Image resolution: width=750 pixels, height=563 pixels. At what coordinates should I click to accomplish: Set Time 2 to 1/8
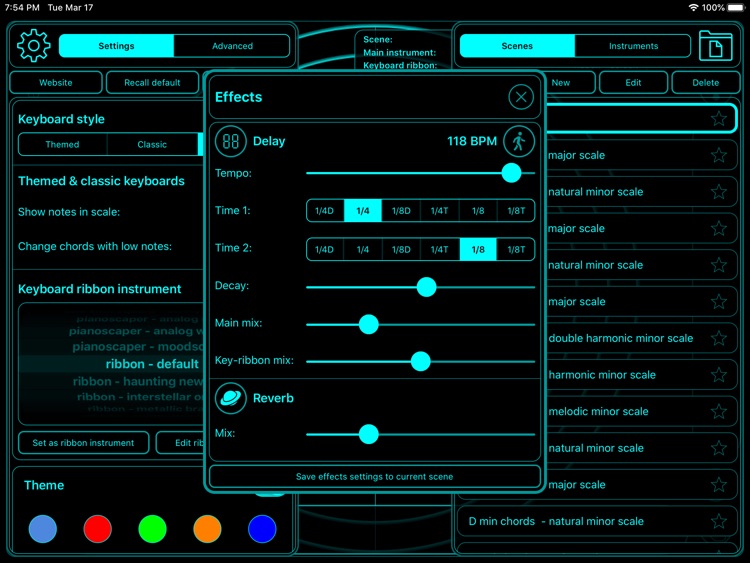pyautogui.click(x=478, y=250)
